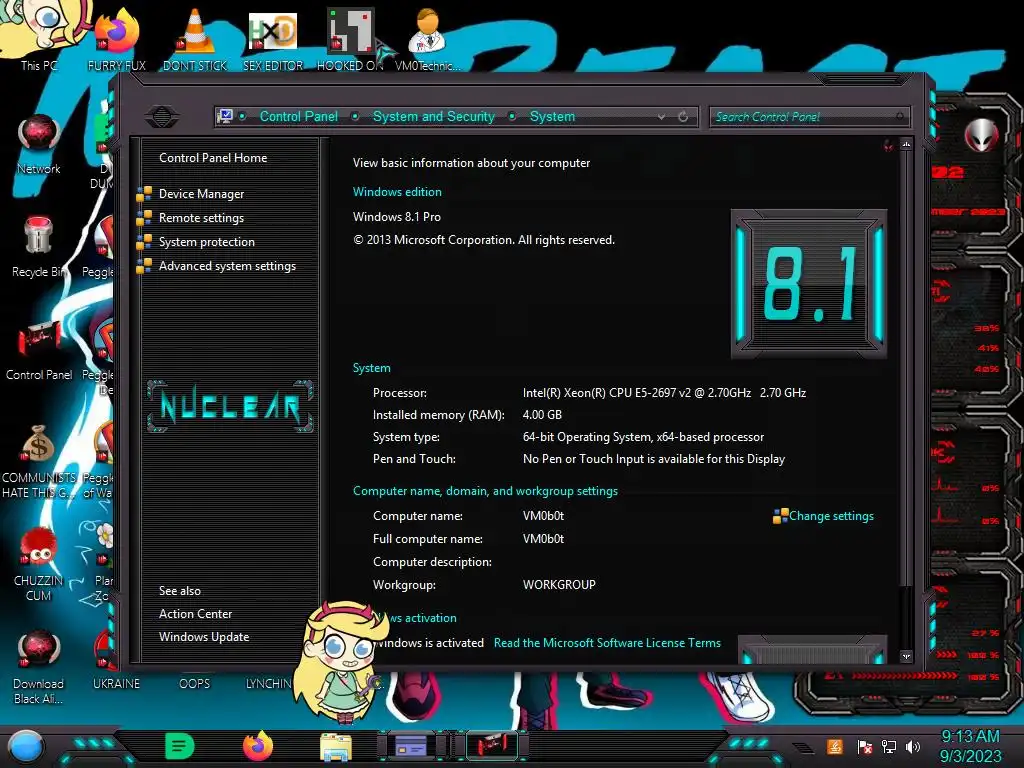This screenshot has width=1024, height=768.
Task: Click the scrollbar down arrow
Action: (x=906, y=656)
